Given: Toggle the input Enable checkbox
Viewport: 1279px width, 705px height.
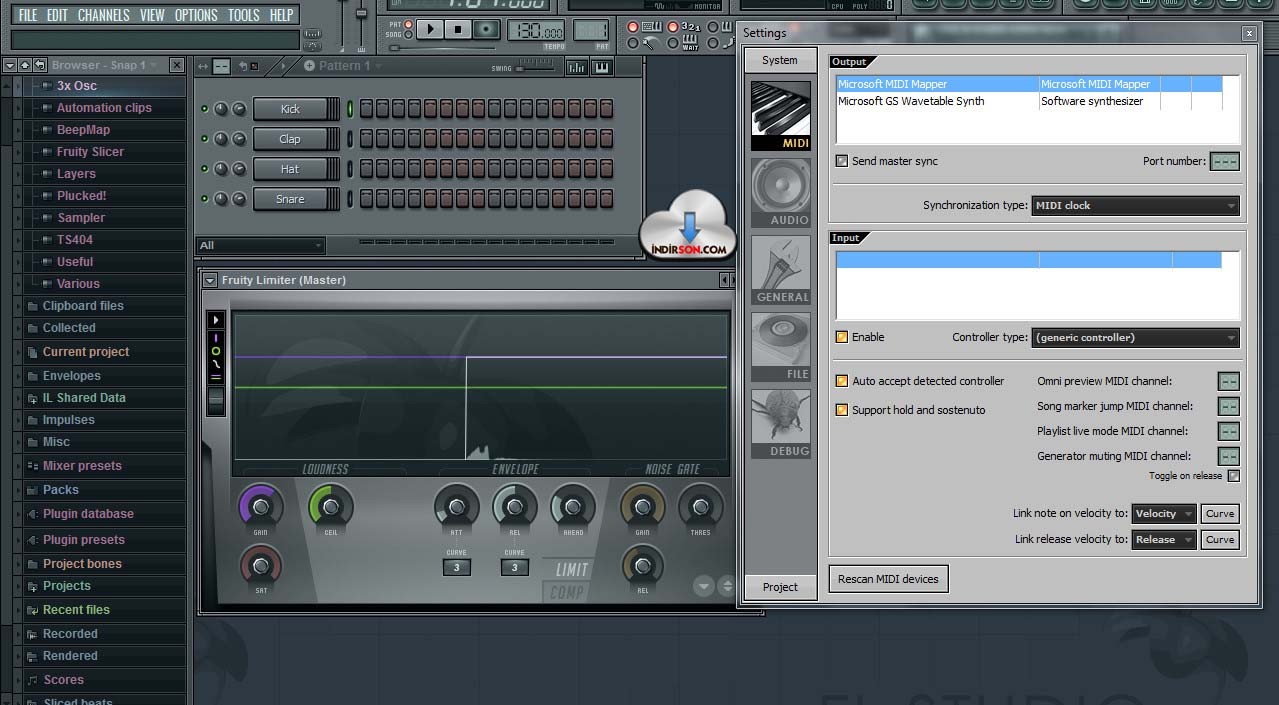Looking at the screenshot, I should click(842, 337).
